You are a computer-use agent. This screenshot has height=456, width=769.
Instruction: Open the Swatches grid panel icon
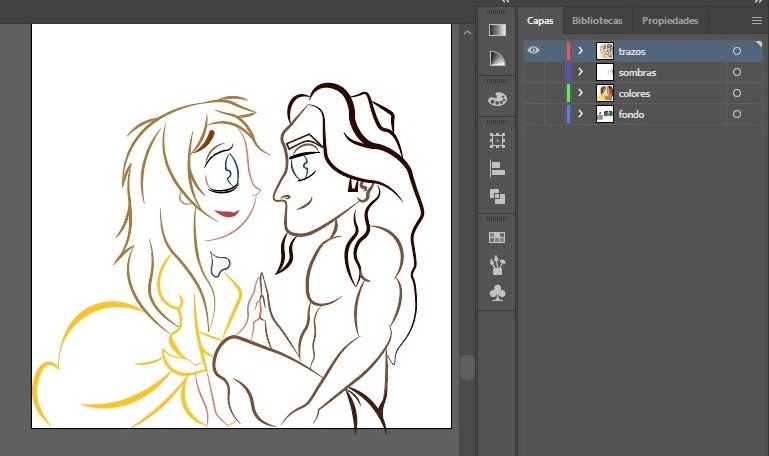click(x=497, y=238)
